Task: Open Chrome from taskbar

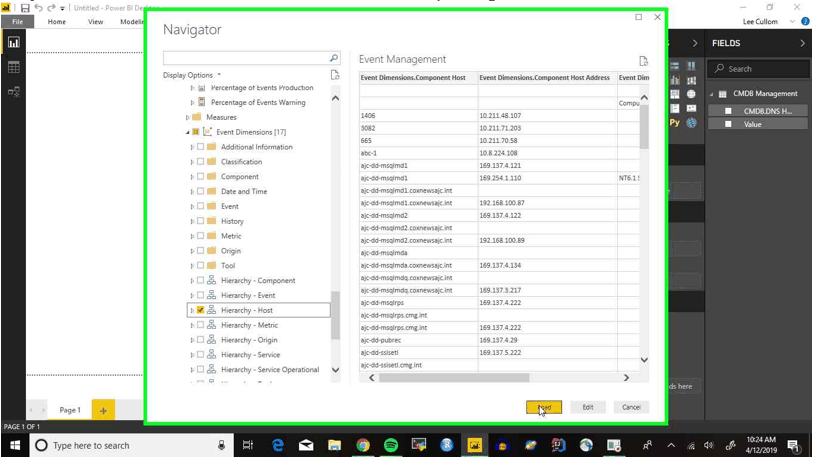Action: click(362, 445)
